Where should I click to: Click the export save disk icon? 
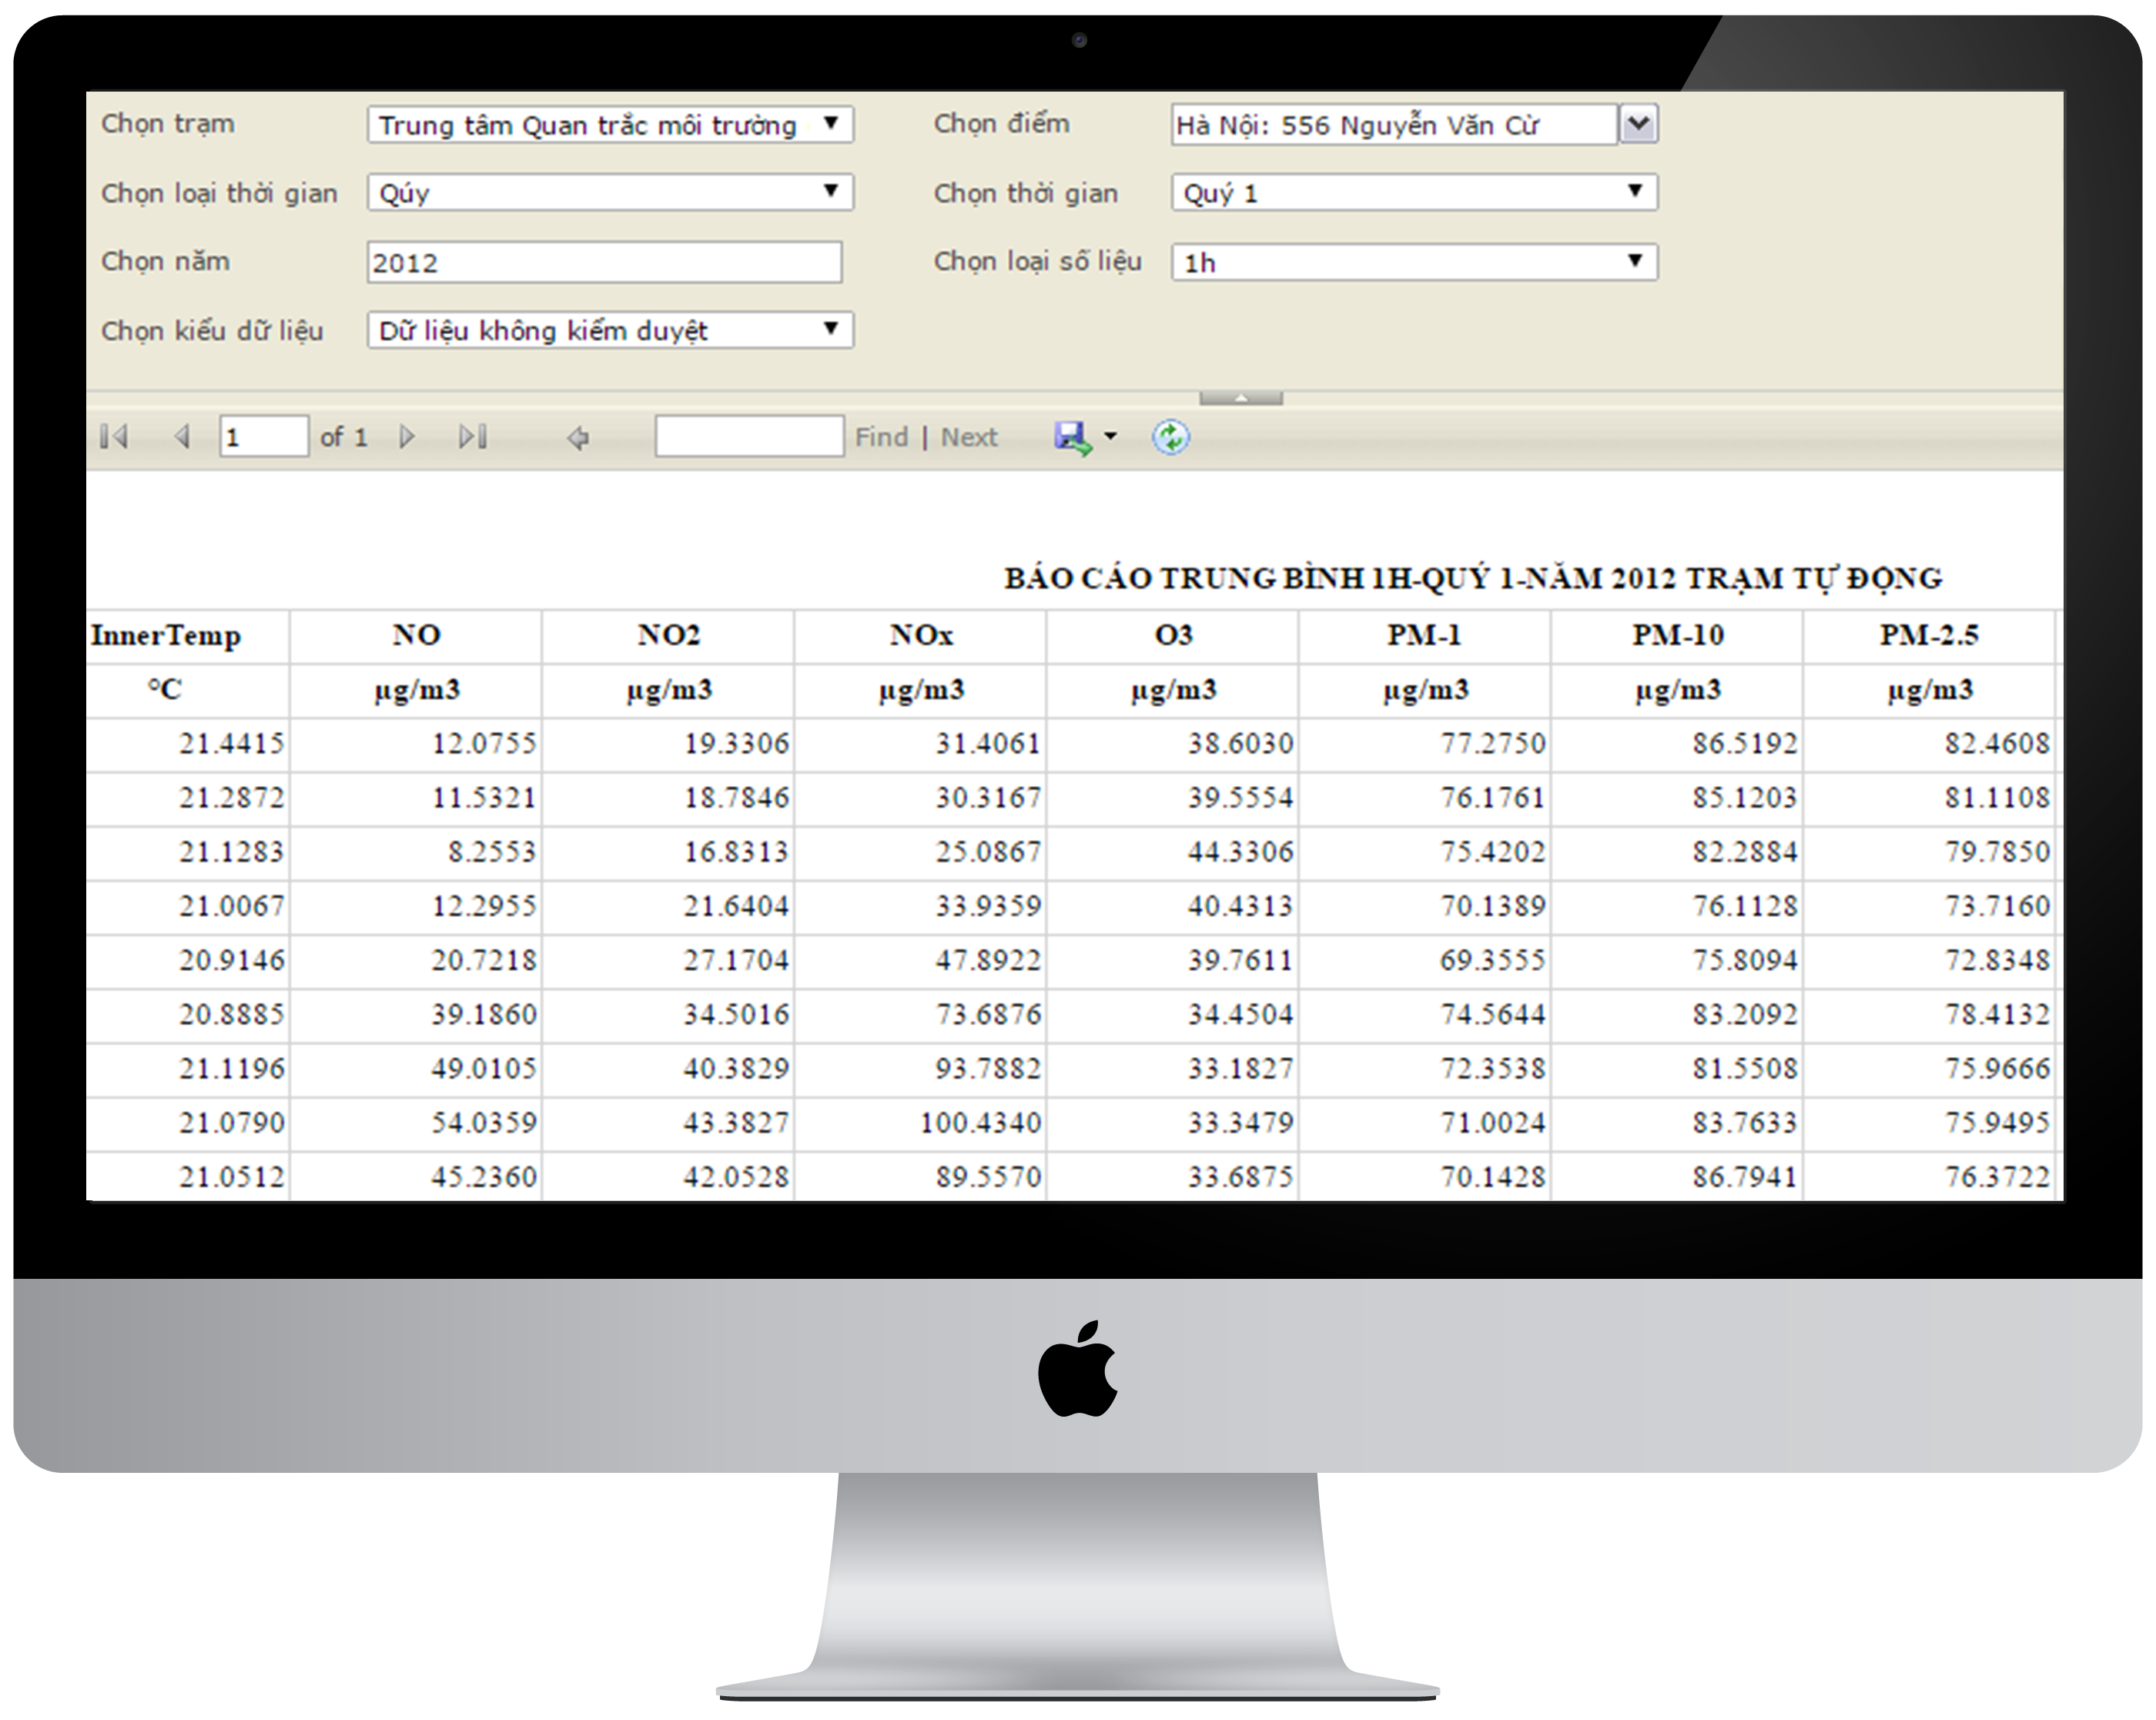[1072, 437]
